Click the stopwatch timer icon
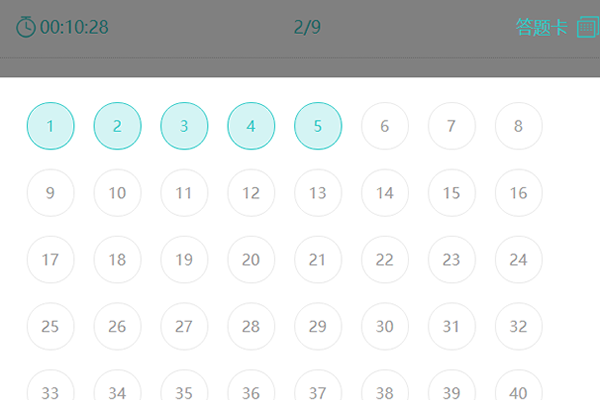Viewport: 600px width, 400px height. 26,27
